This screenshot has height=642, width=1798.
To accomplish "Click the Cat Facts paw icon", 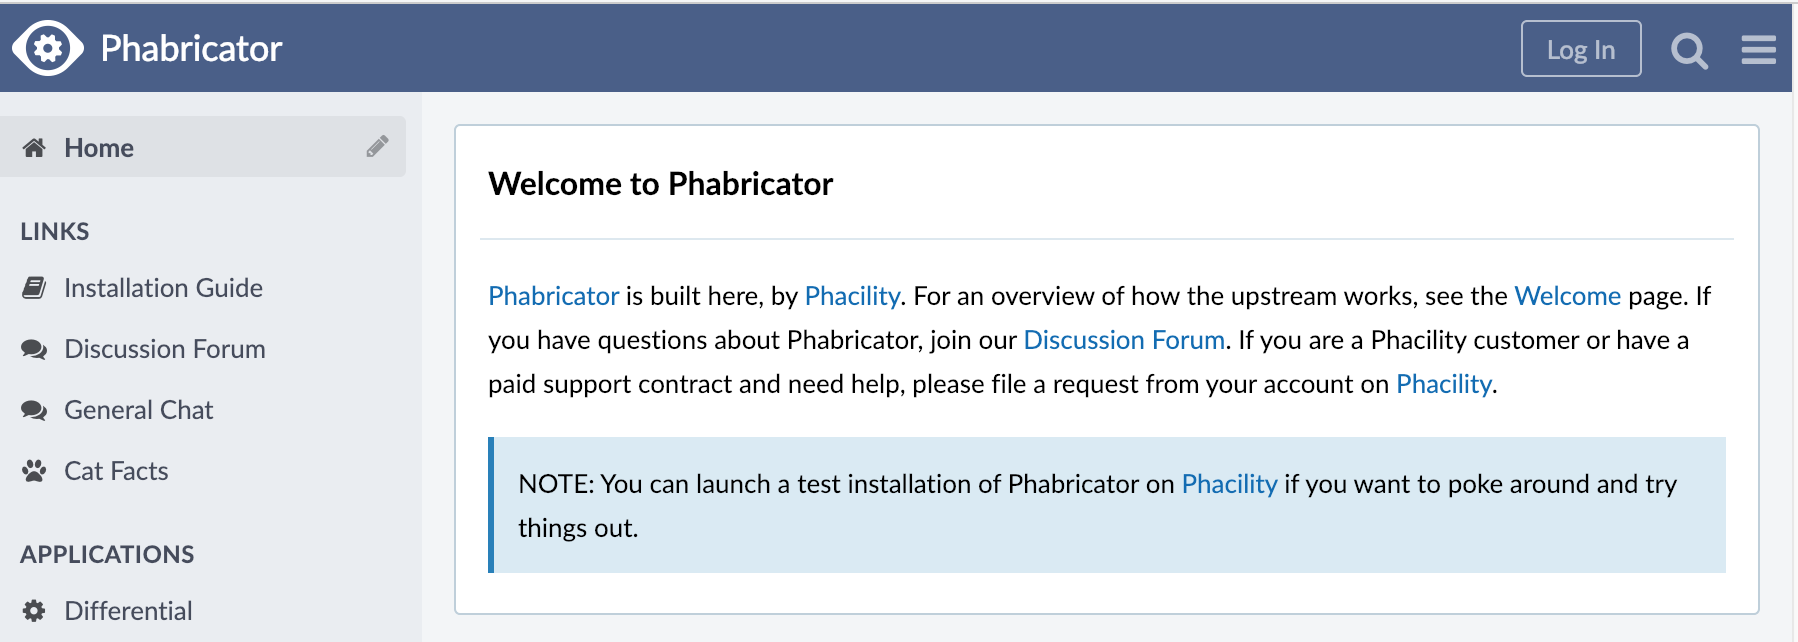I will [x=34, y=471].
